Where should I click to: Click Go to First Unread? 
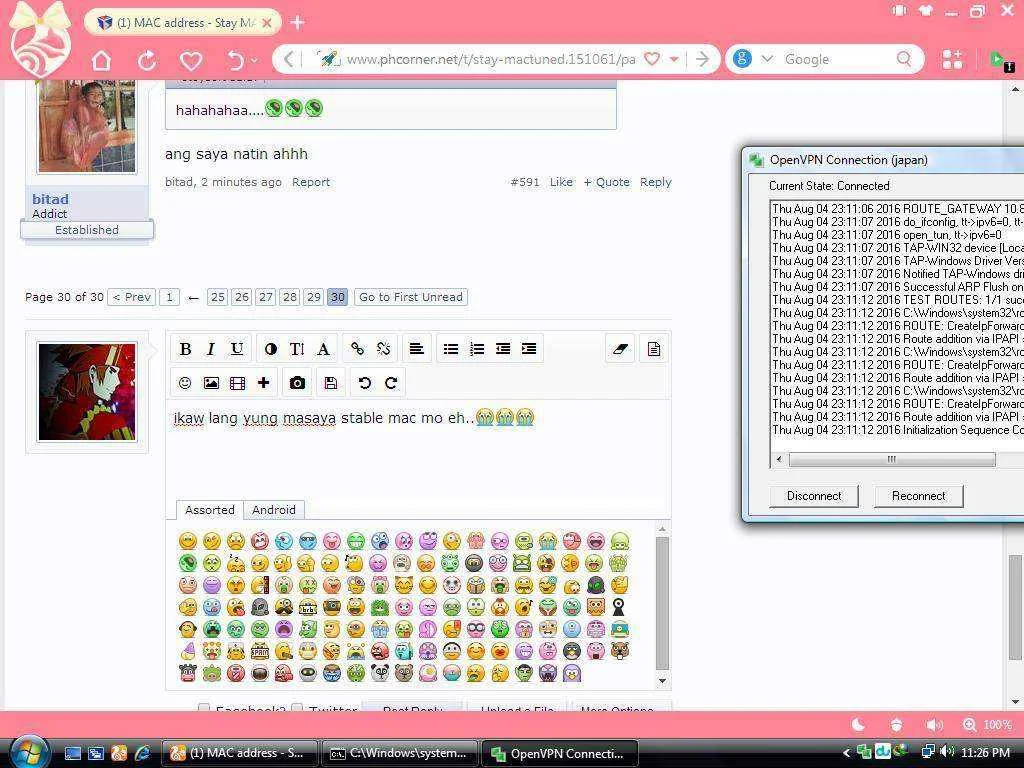(411, 297)
